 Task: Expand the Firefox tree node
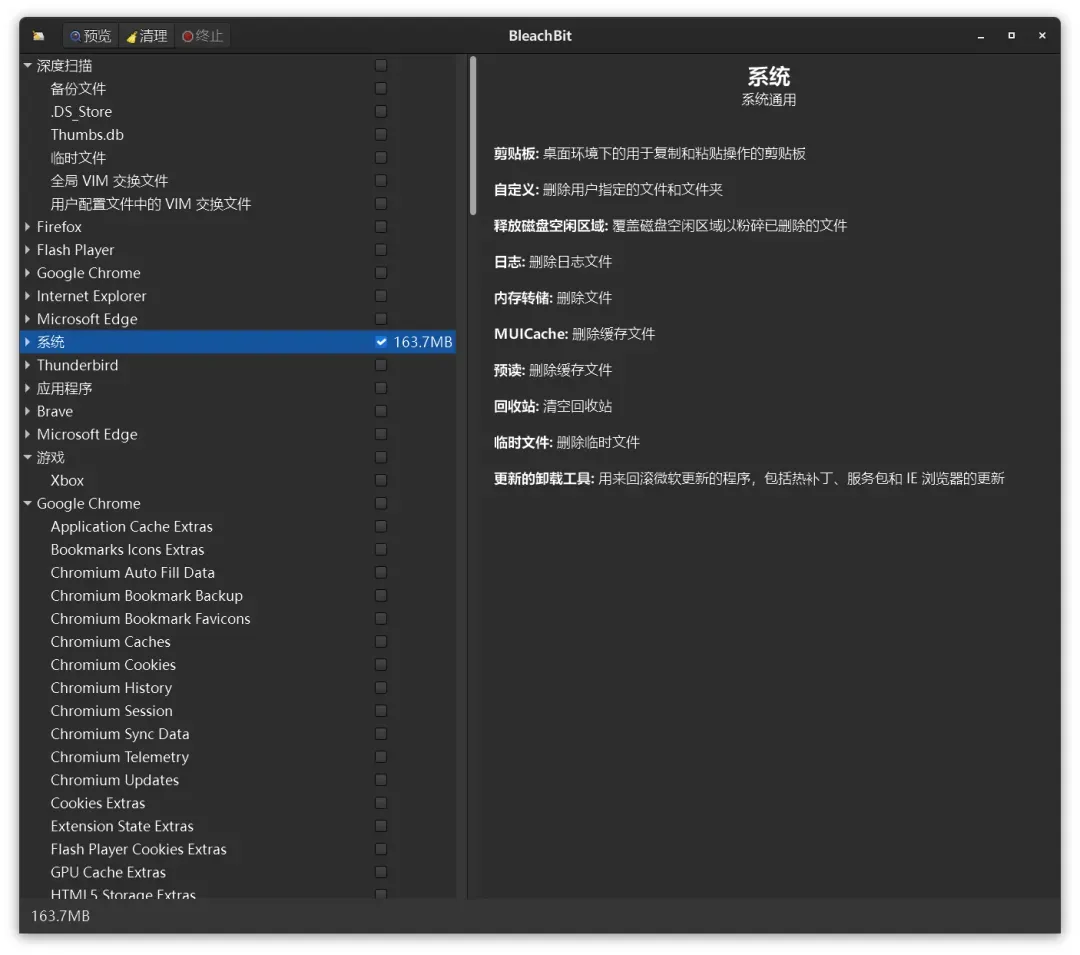pos(28,227)
